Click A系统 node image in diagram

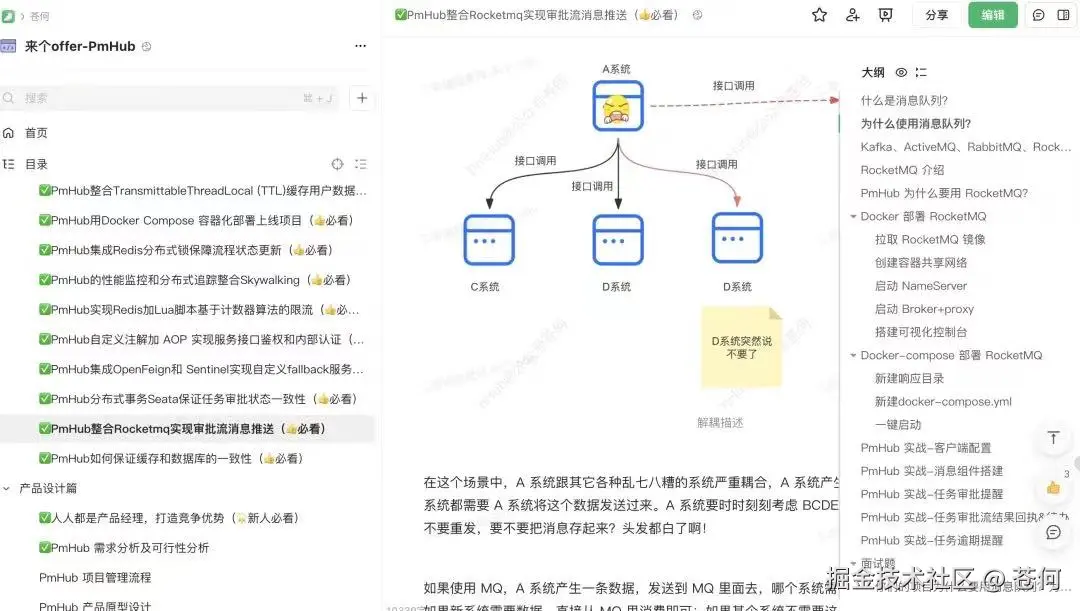pos(618,106)
